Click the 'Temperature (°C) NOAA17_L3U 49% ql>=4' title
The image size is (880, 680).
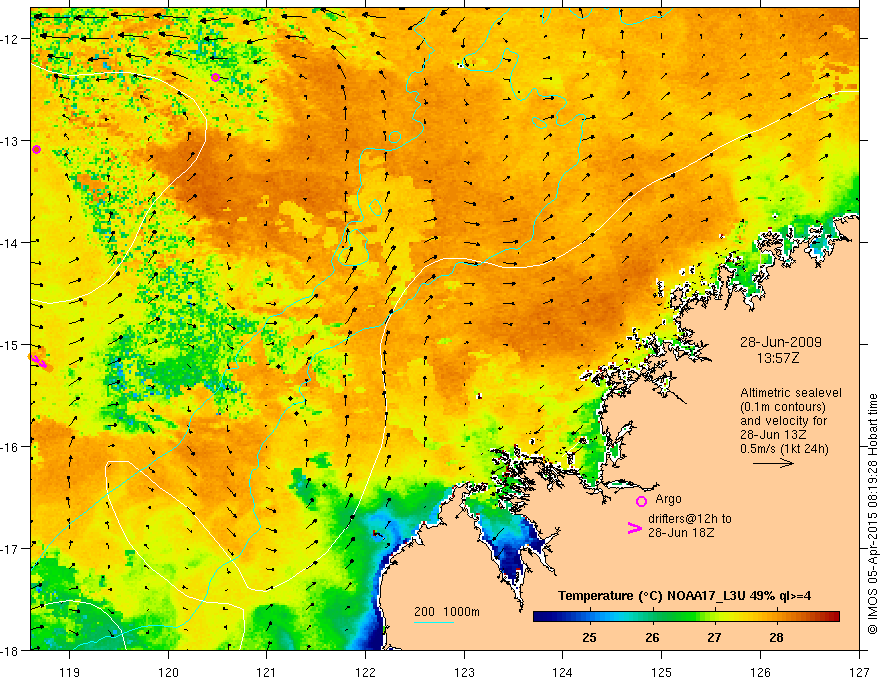point(684,596)
